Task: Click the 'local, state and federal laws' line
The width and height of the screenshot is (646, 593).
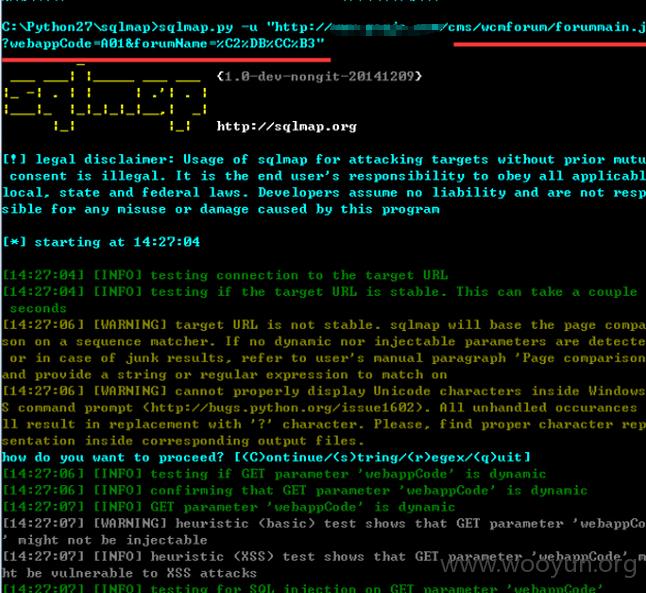Action: click(x=323, y=192)
